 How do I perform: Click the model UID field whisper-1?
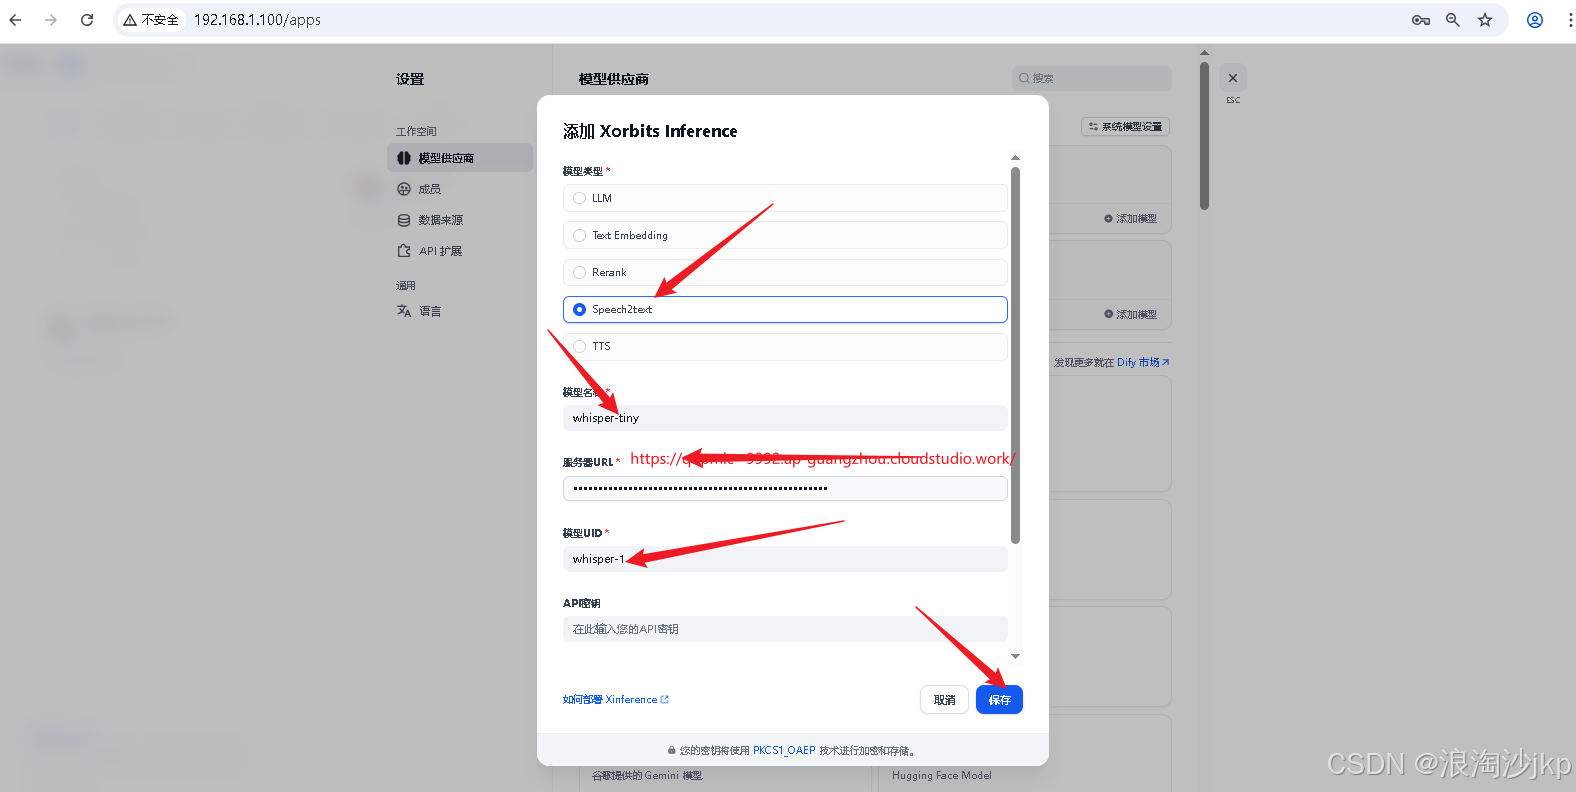point(785,559)
